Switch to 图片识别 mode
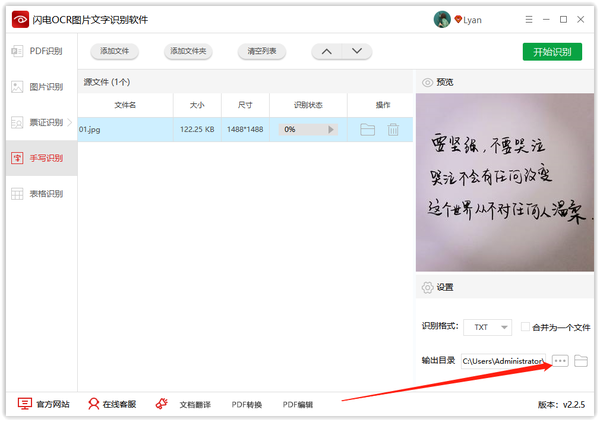Image resolution: width=600 pixels, height=422 pixels. 38,87
